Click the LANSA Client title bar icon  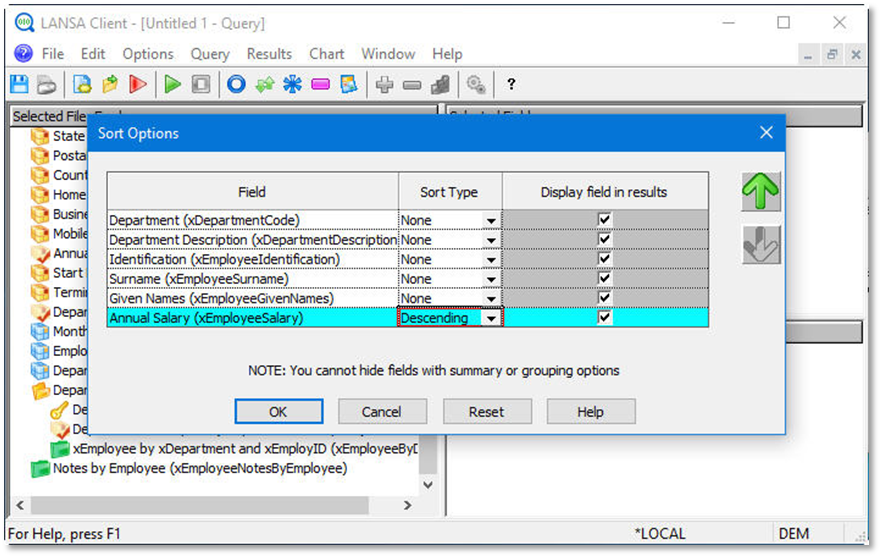click(25, 23)
